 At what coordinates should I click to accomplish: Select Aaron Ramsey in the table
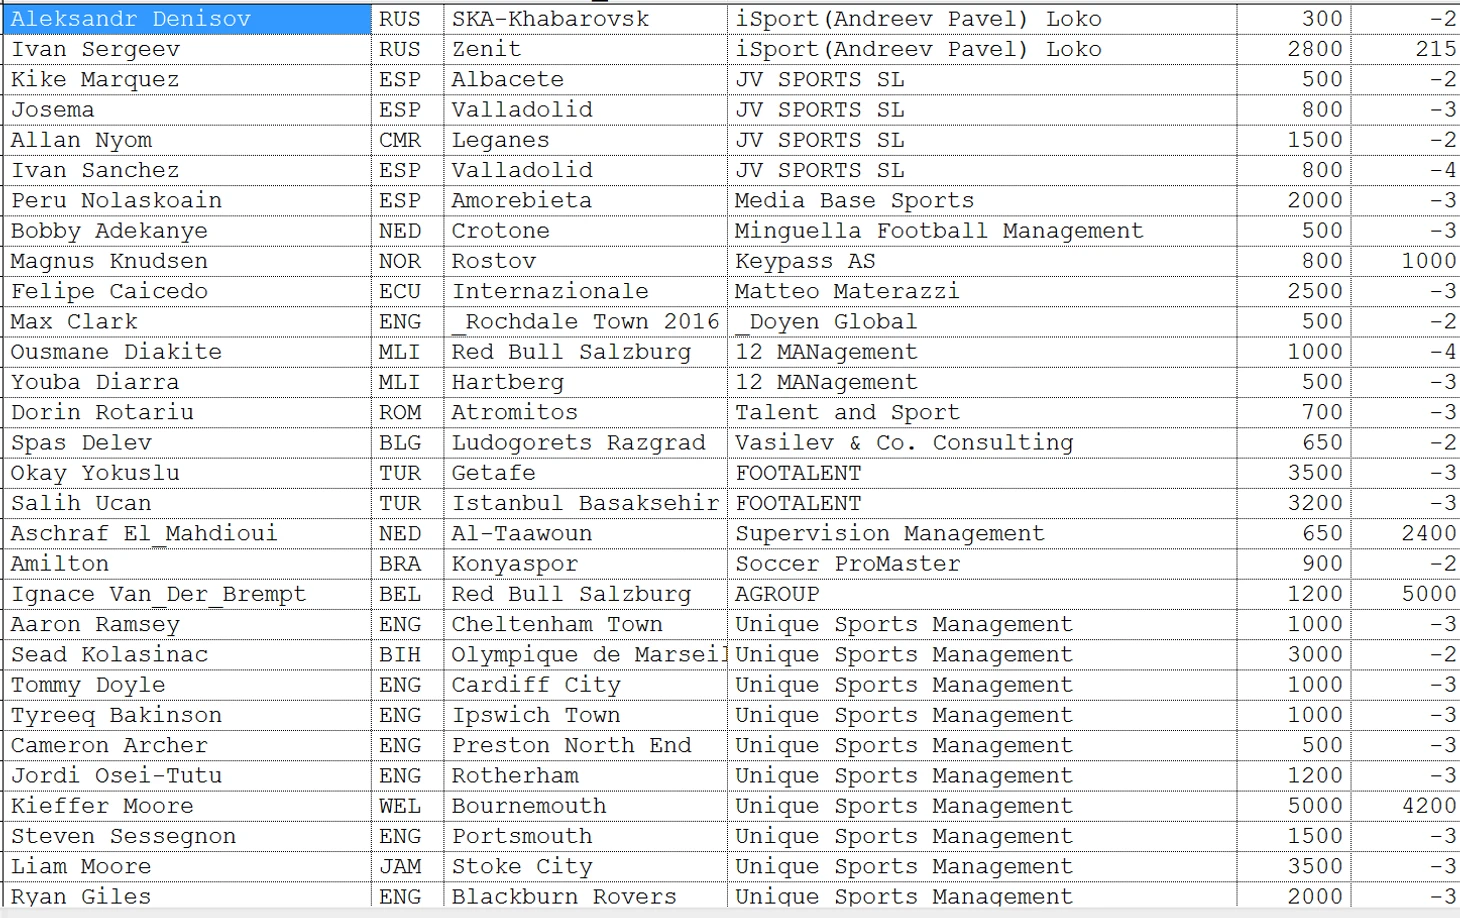(187, 624)
